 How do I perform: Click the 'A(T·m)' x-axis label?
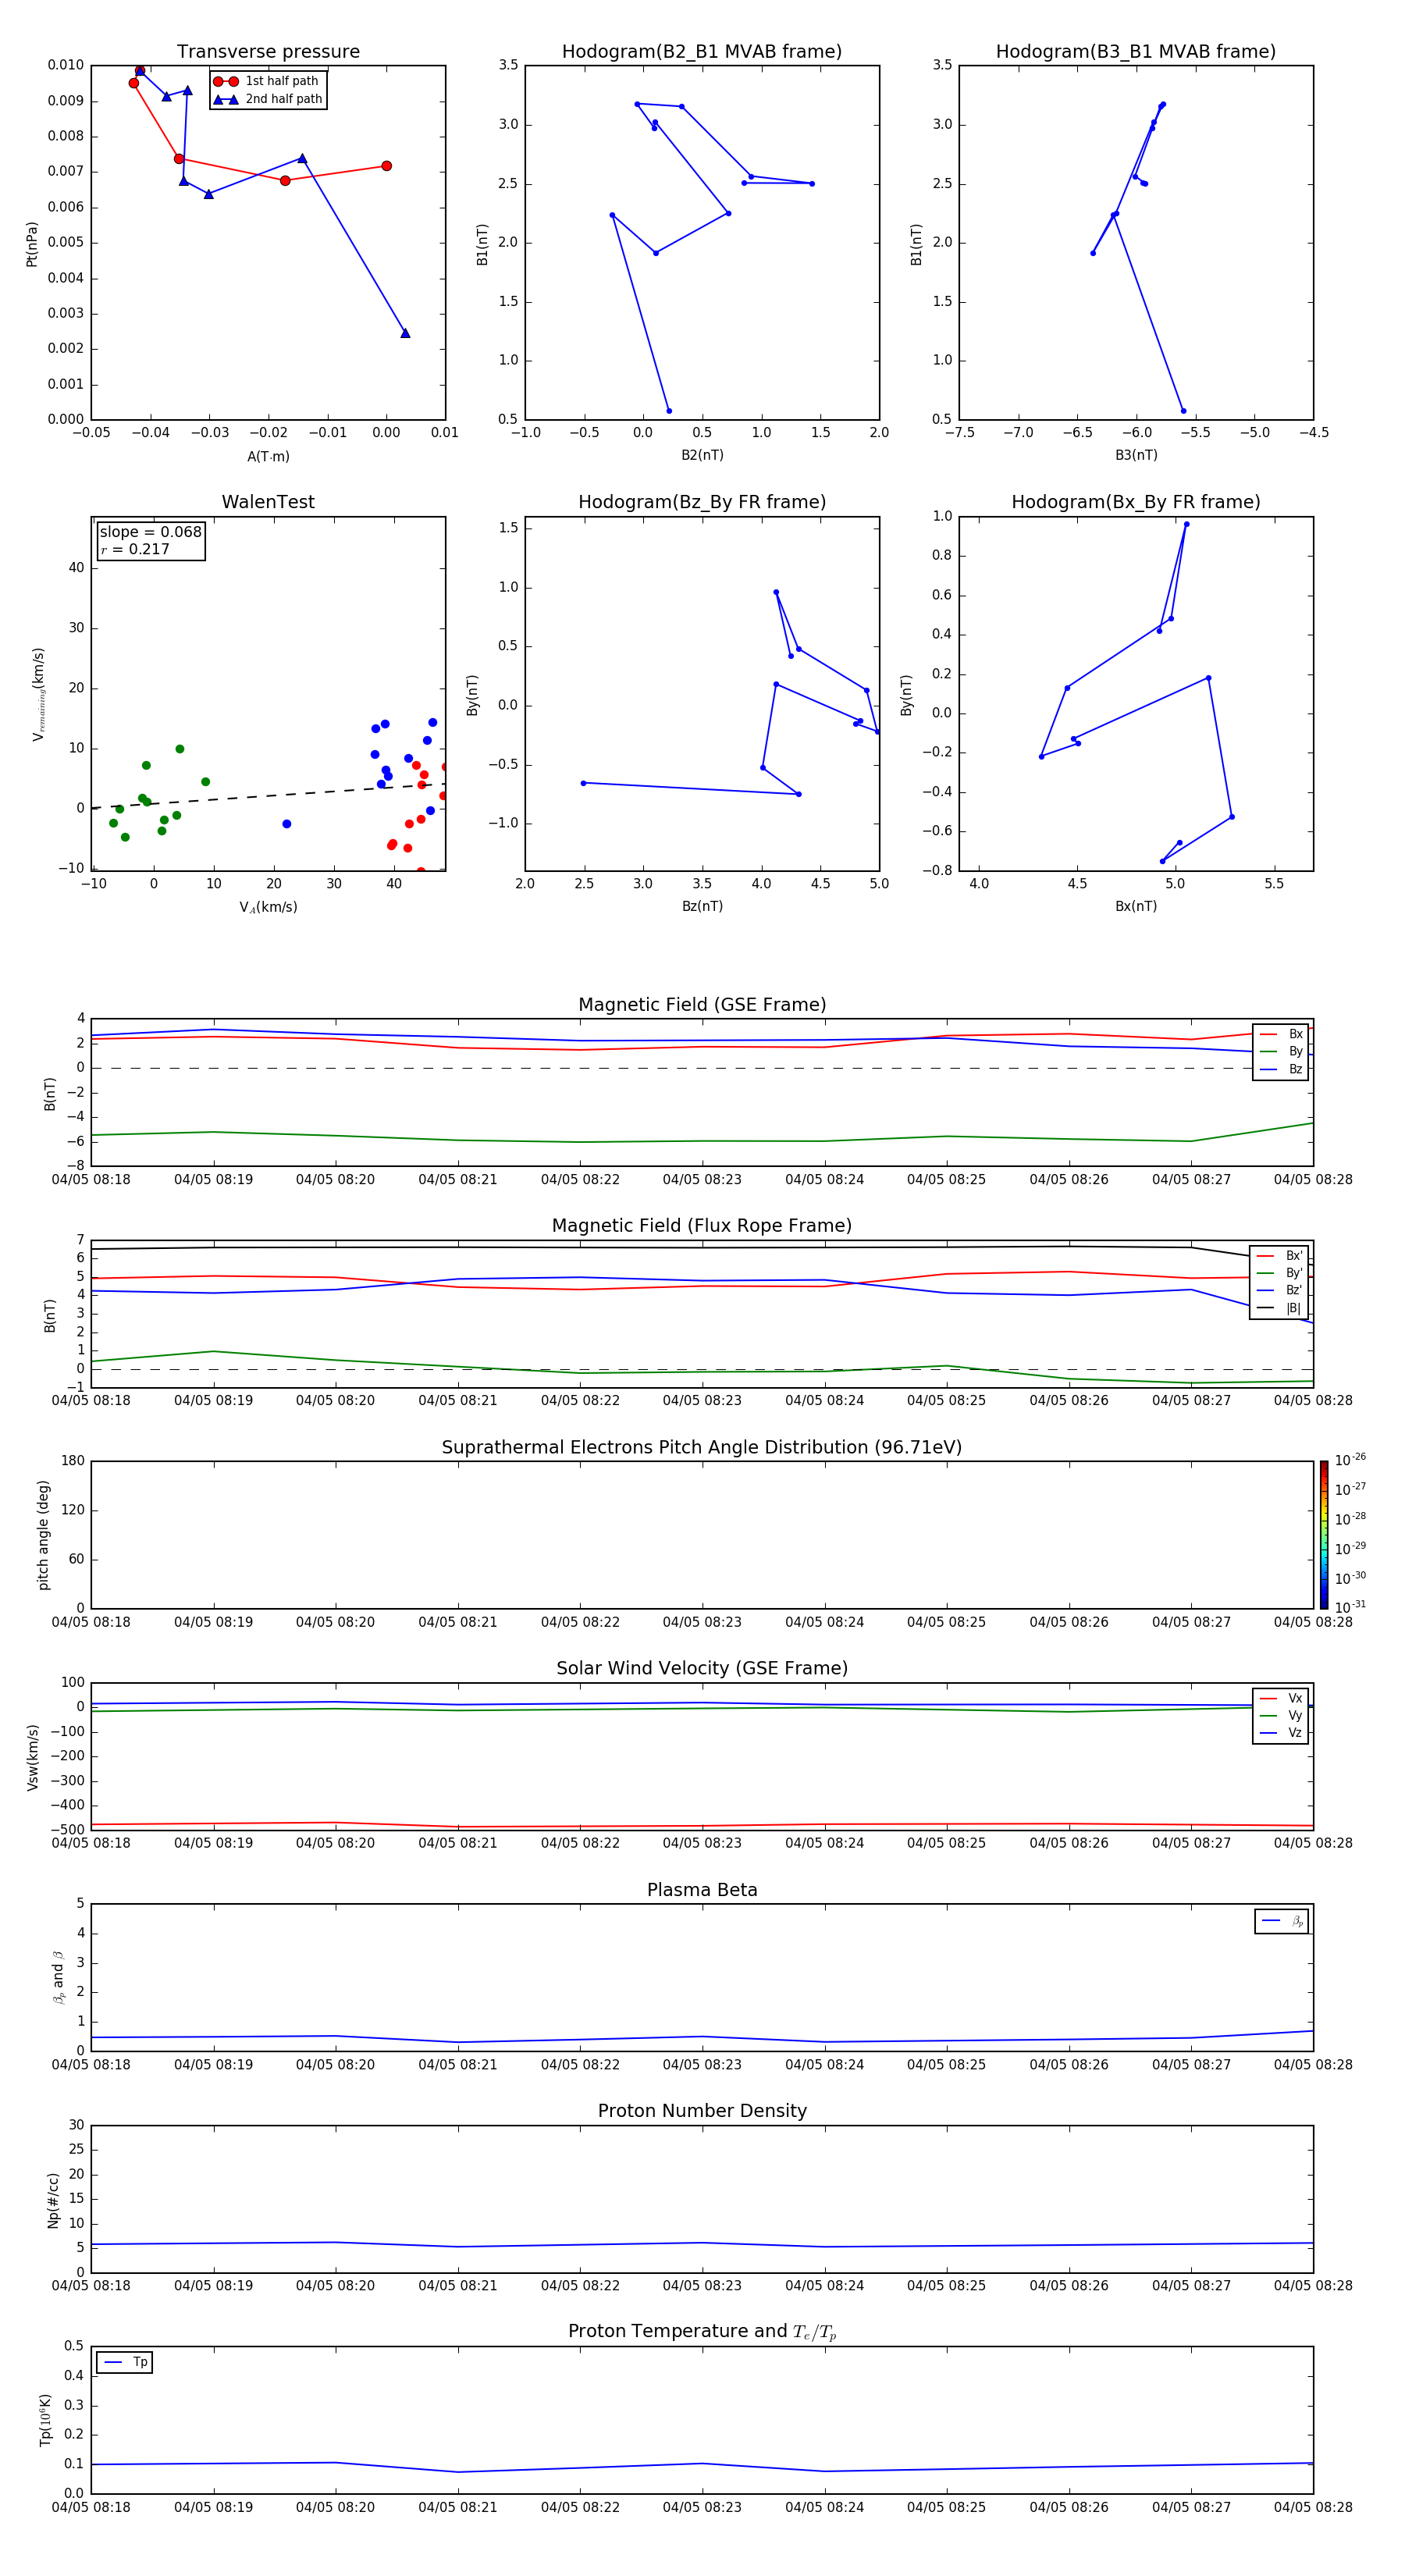tap(268, 456)
